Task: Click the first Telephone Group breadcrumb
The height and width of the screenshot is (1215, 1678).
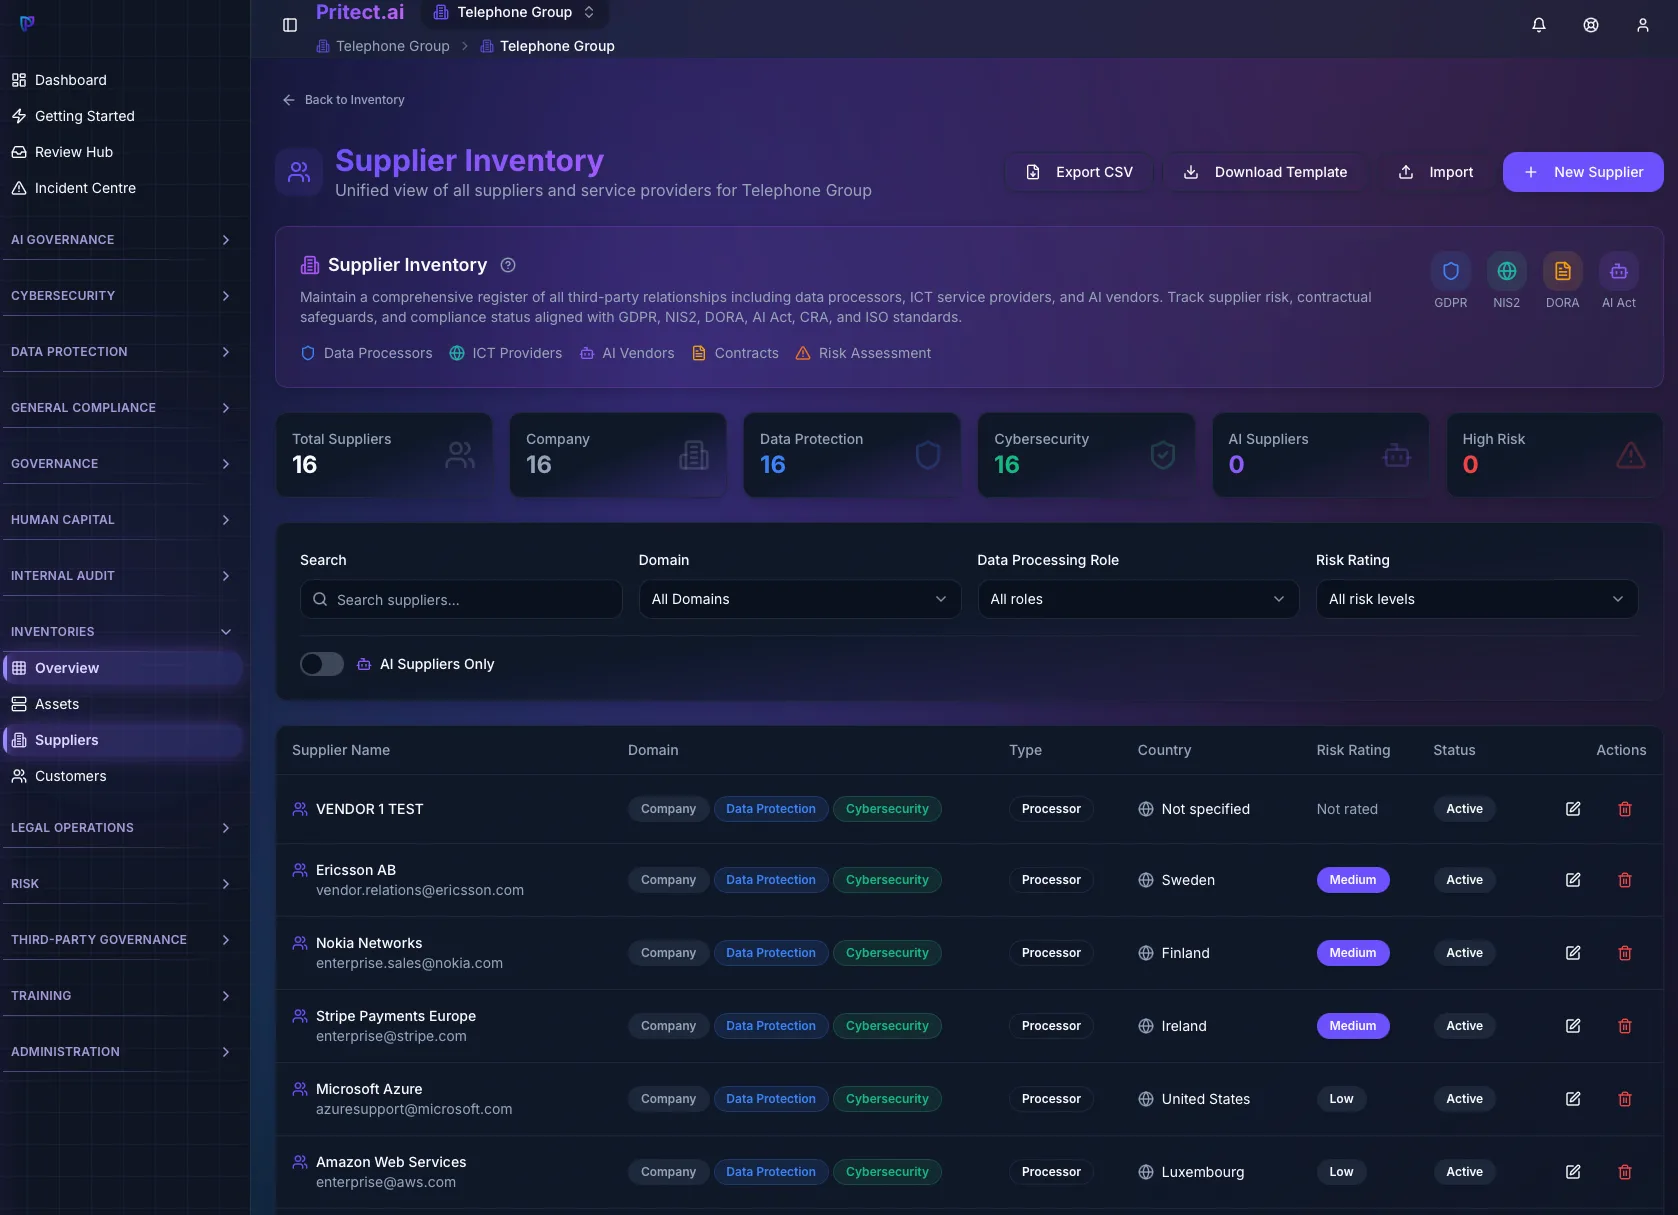Action: click(x=383, y=46)
